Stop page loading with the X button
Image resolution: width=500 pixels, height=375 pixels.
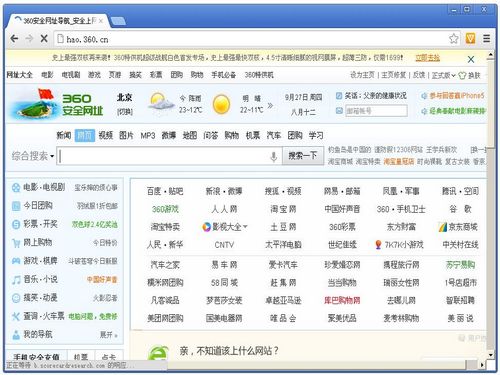click(x=44, y=39)
